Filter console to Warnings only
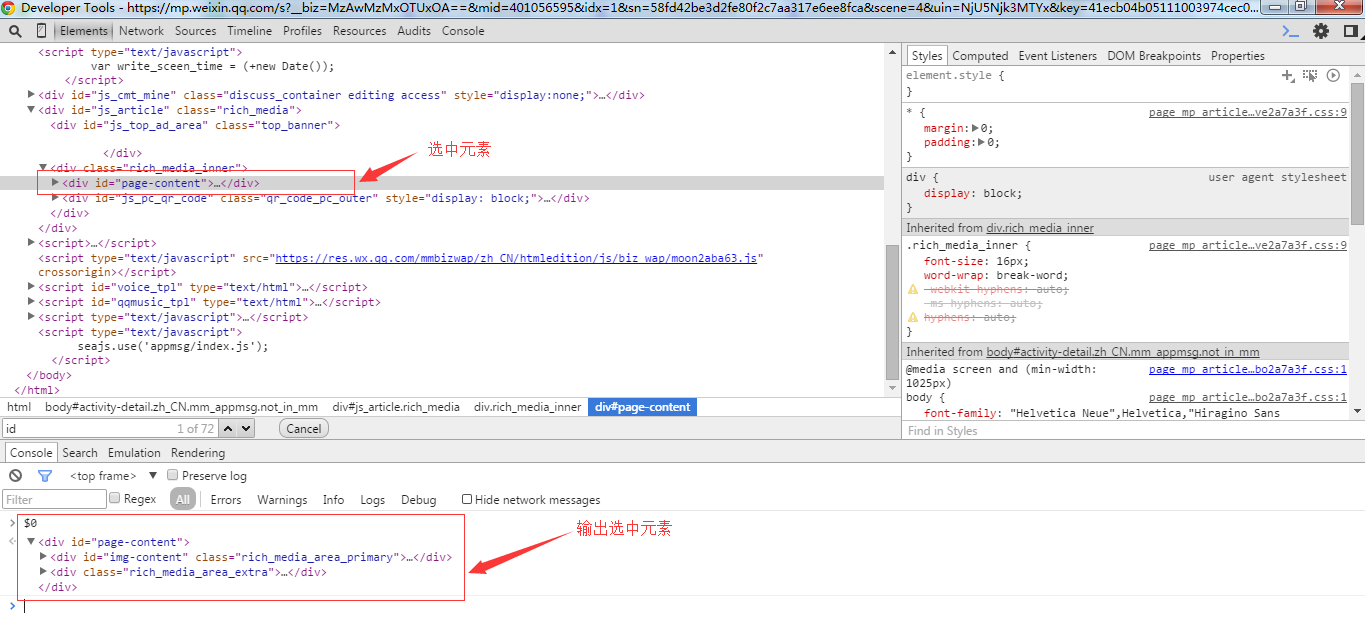Viewport: 1365px width, 620px height. 282,499
